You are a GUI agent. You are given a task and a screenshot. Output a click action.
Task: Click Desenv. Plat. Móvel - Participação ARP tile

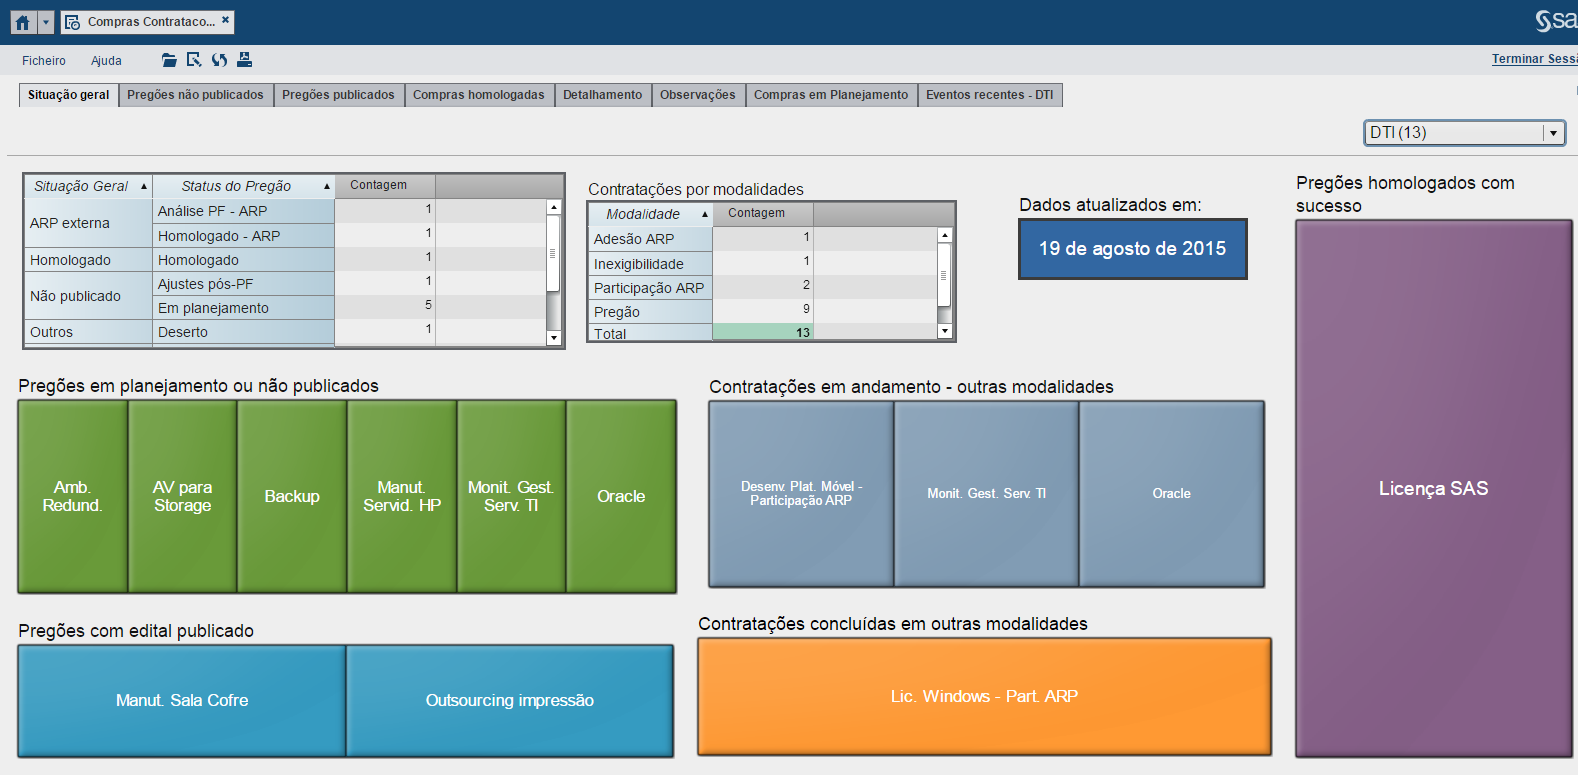[801, 494]
